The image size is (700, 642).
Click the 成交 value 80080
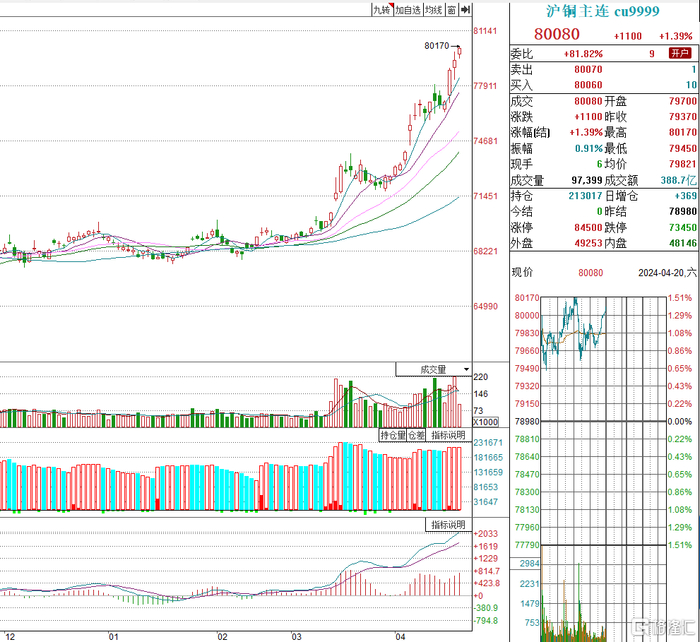(x=588, y=101)
